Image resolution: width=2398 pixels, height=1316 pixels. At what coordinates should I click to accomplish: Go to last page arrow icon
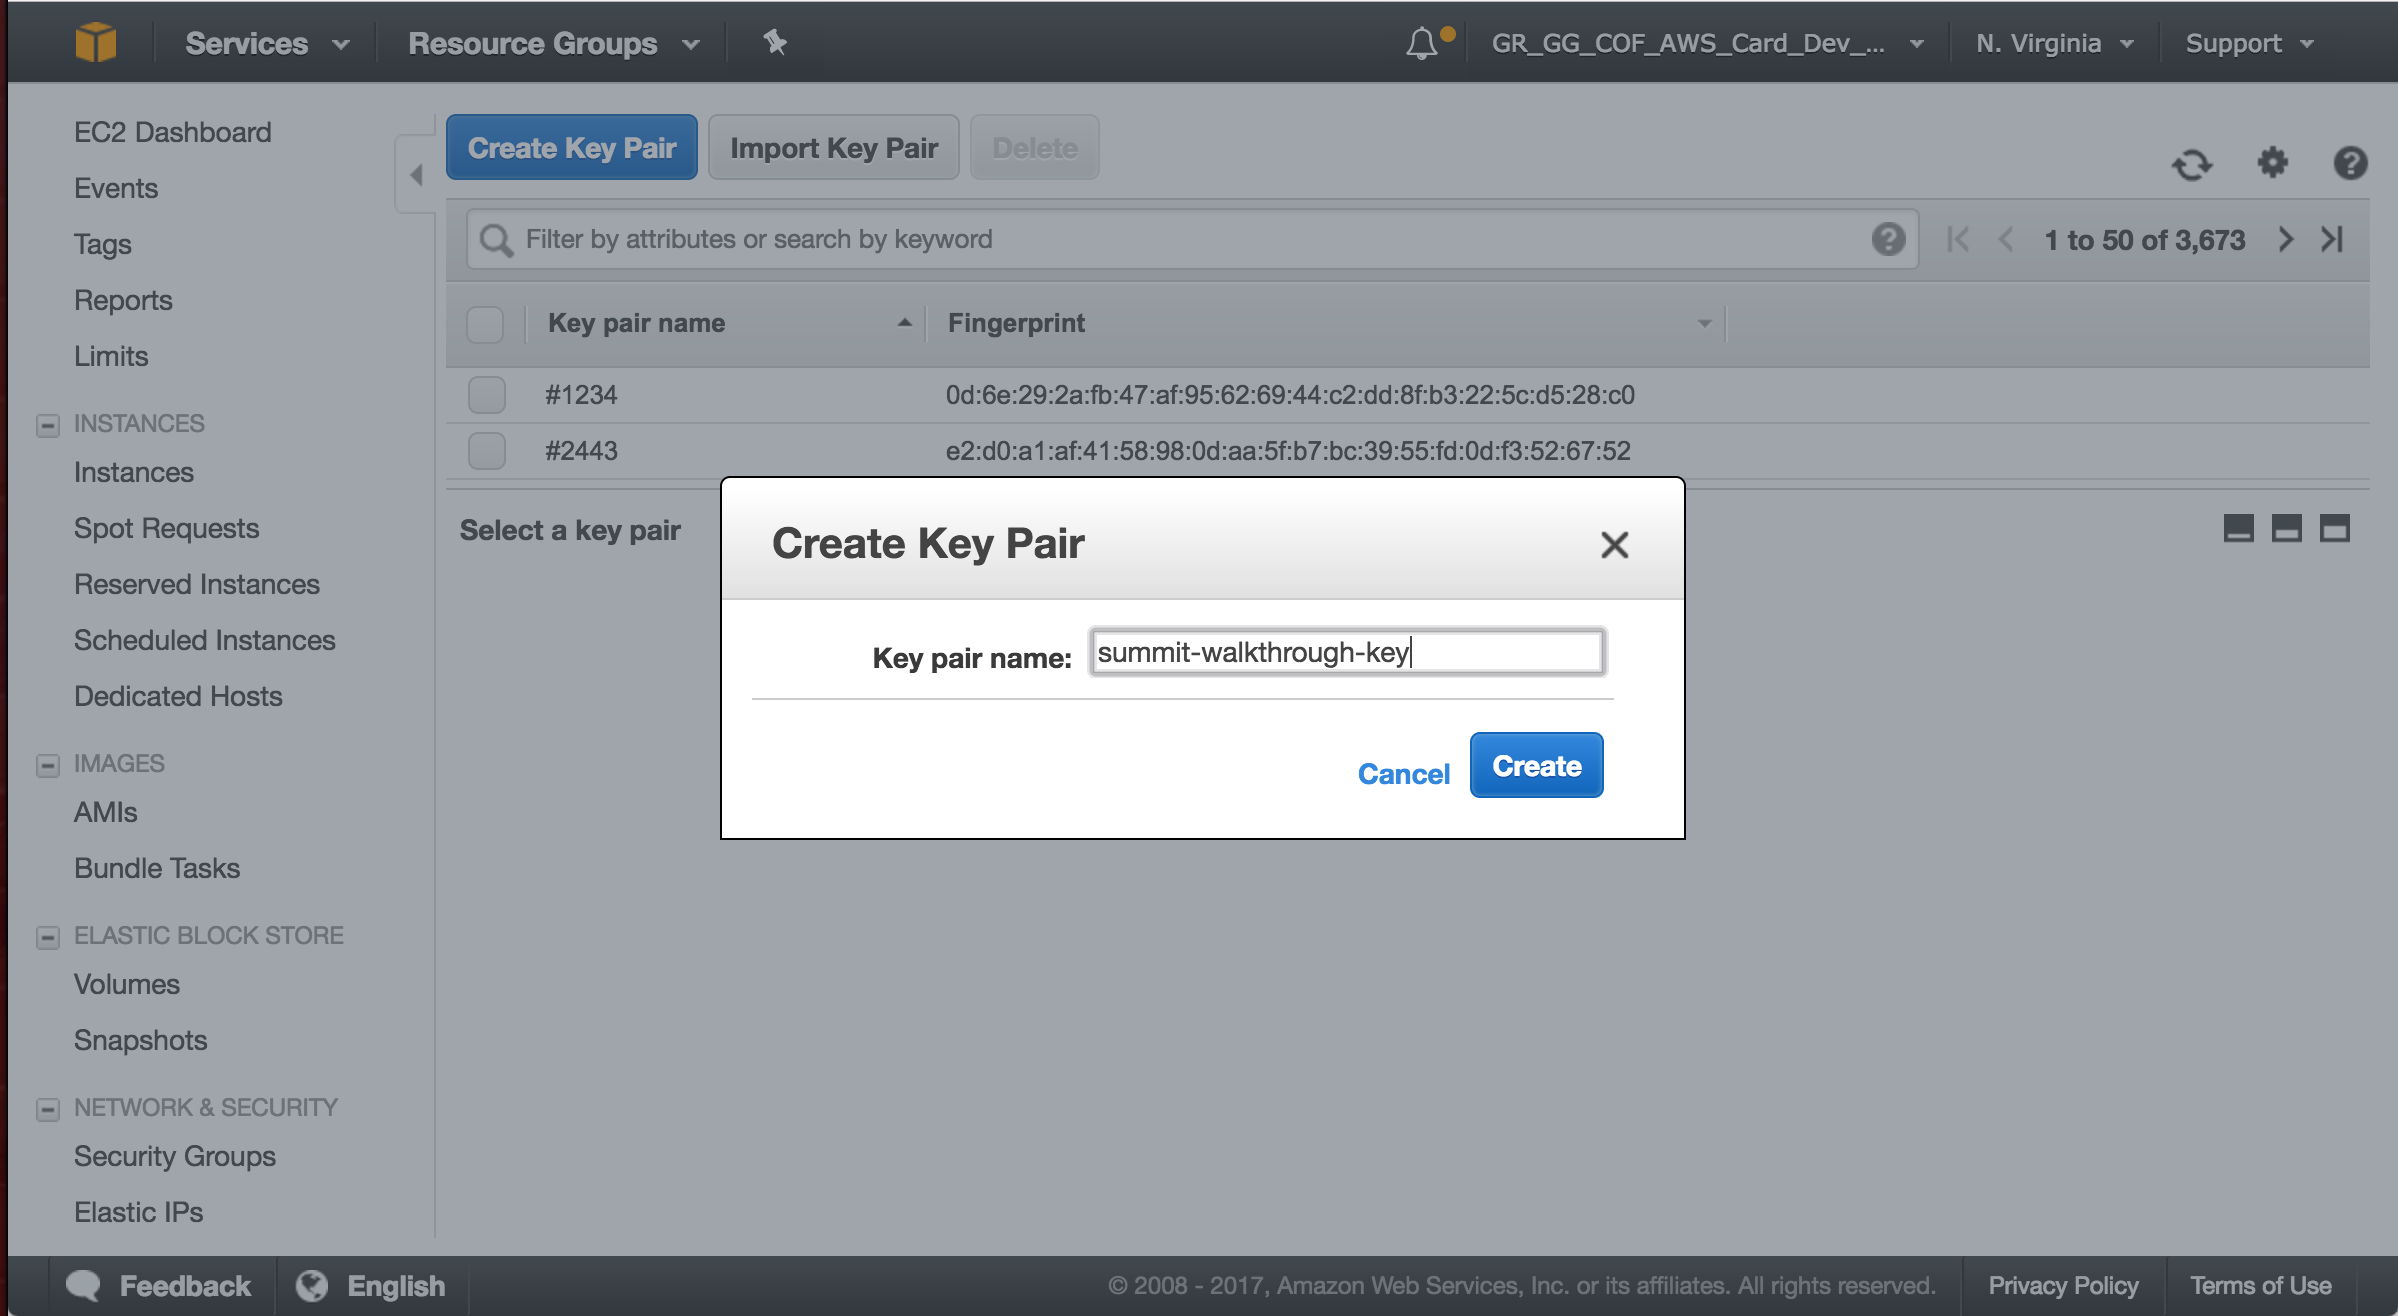[x=2332, y=239]
